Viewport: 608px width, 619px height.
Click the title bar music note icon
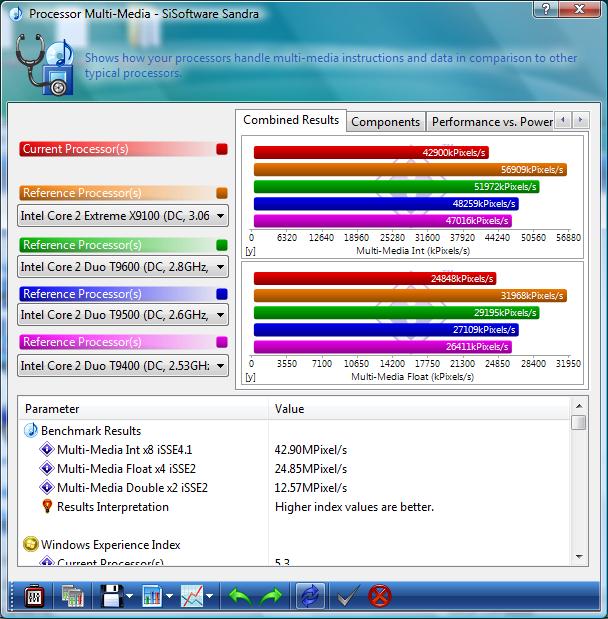pos(16,14)
